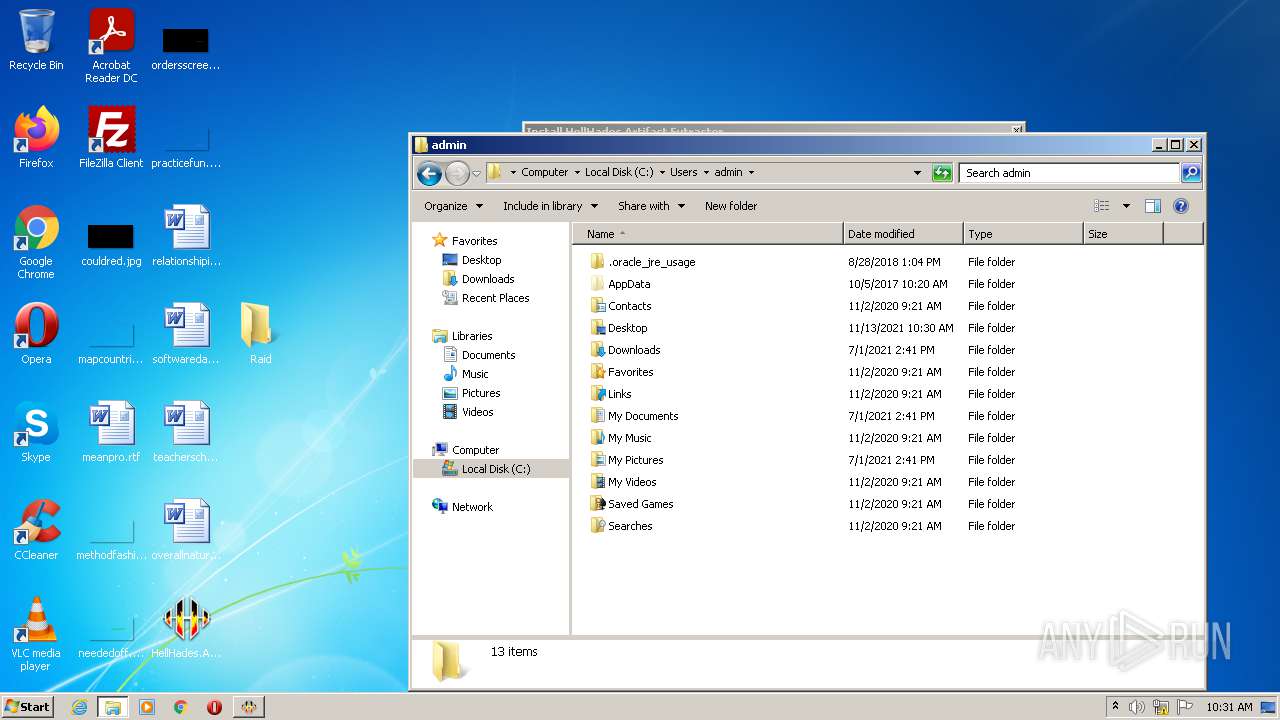
Task: Launch Skype from the desktop
Action: tap(36, 432)
